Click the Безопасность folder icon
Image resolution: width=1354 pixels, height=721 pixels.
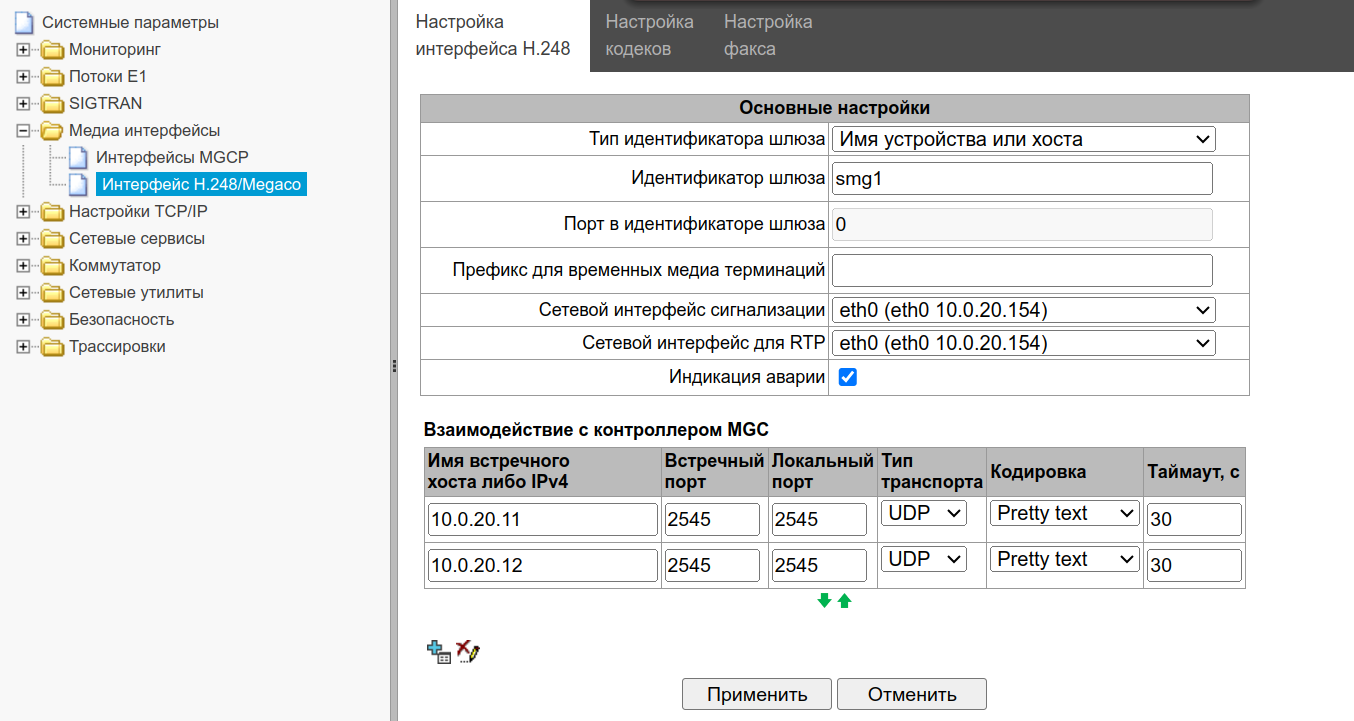pos(52,320)
